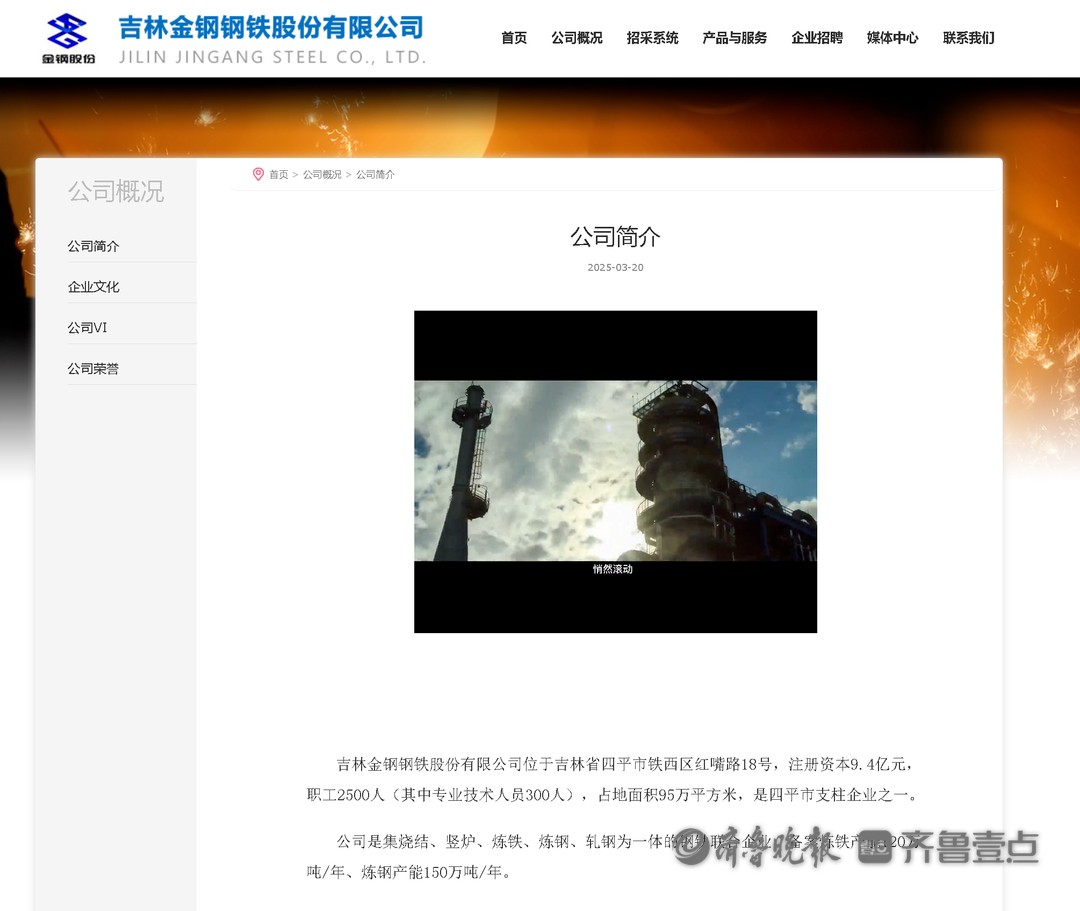This screenshot has height=911, width=1080.
Task: Click the date 2025-03-20
Action: [x=615, y=267]
